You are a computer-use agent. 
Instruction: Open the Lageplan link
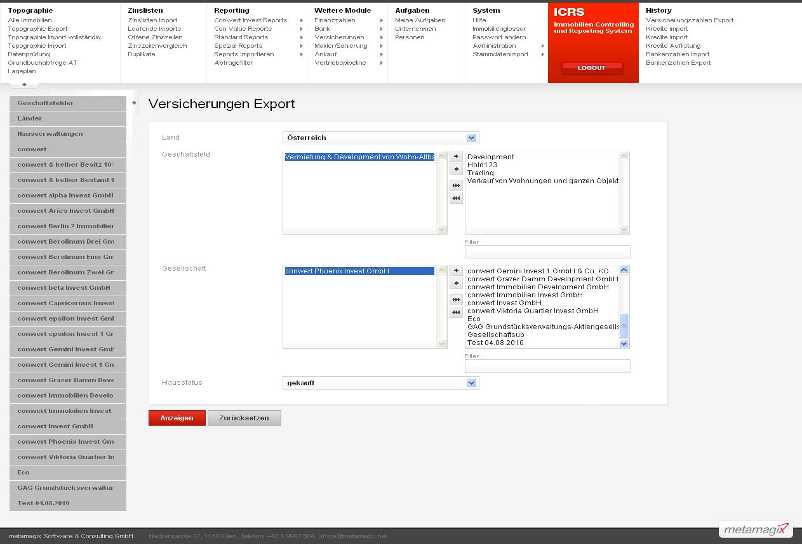tap(22, 71)
